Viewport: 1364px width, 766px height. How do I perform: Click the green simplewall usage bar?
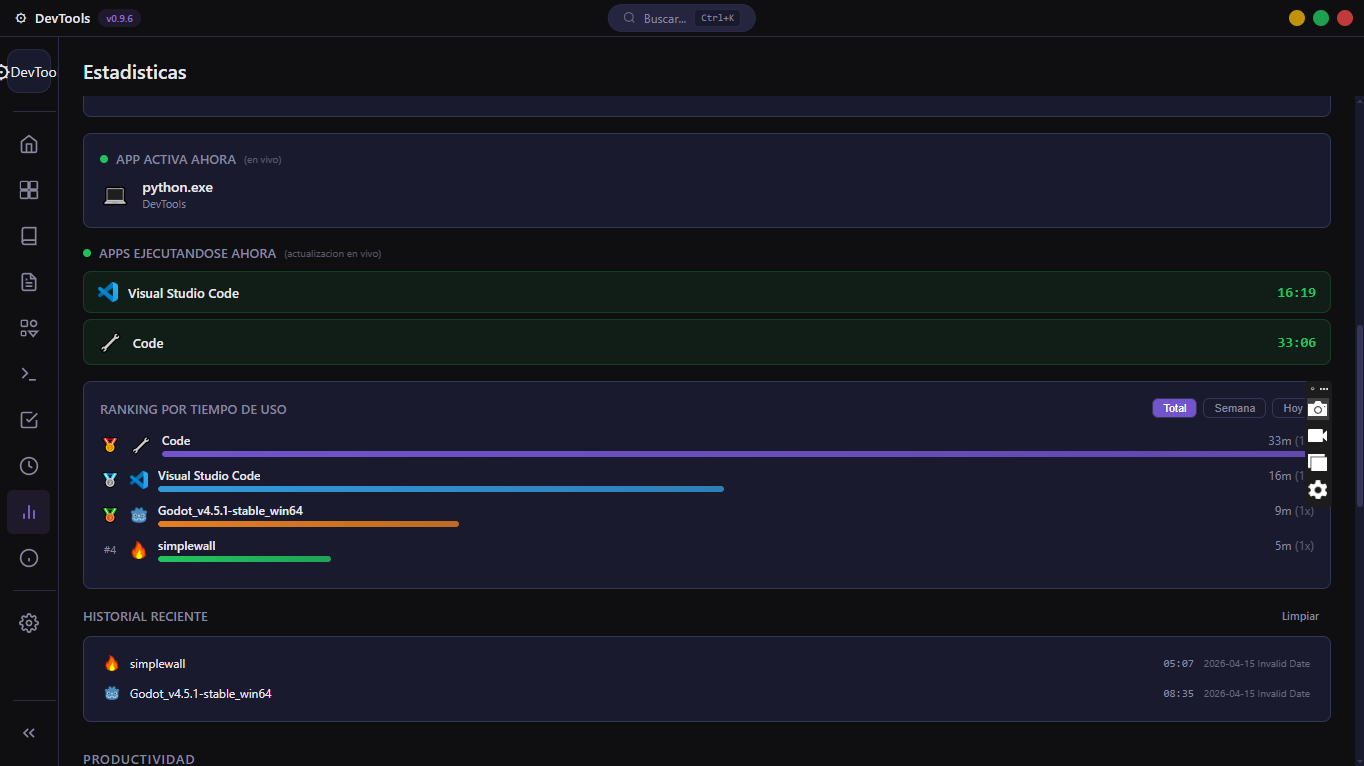point(244,559)
